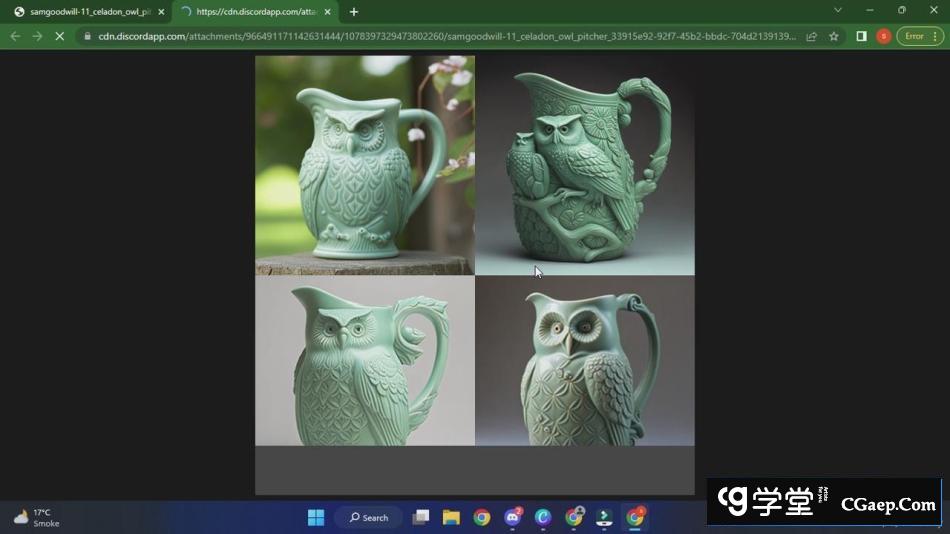Stop loading the page
Screen dimensions: 950x534
point(59,36)
